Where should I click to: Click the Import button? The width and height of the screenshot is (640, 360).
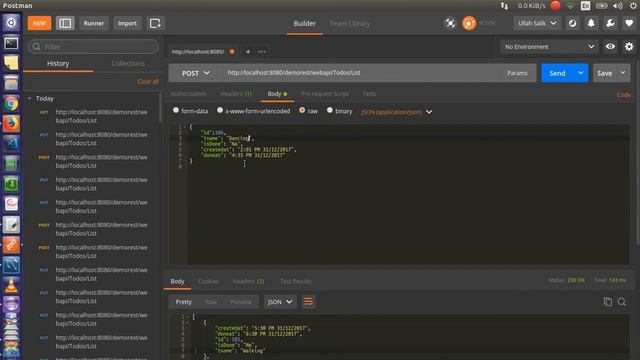click(x=127, y=23)
